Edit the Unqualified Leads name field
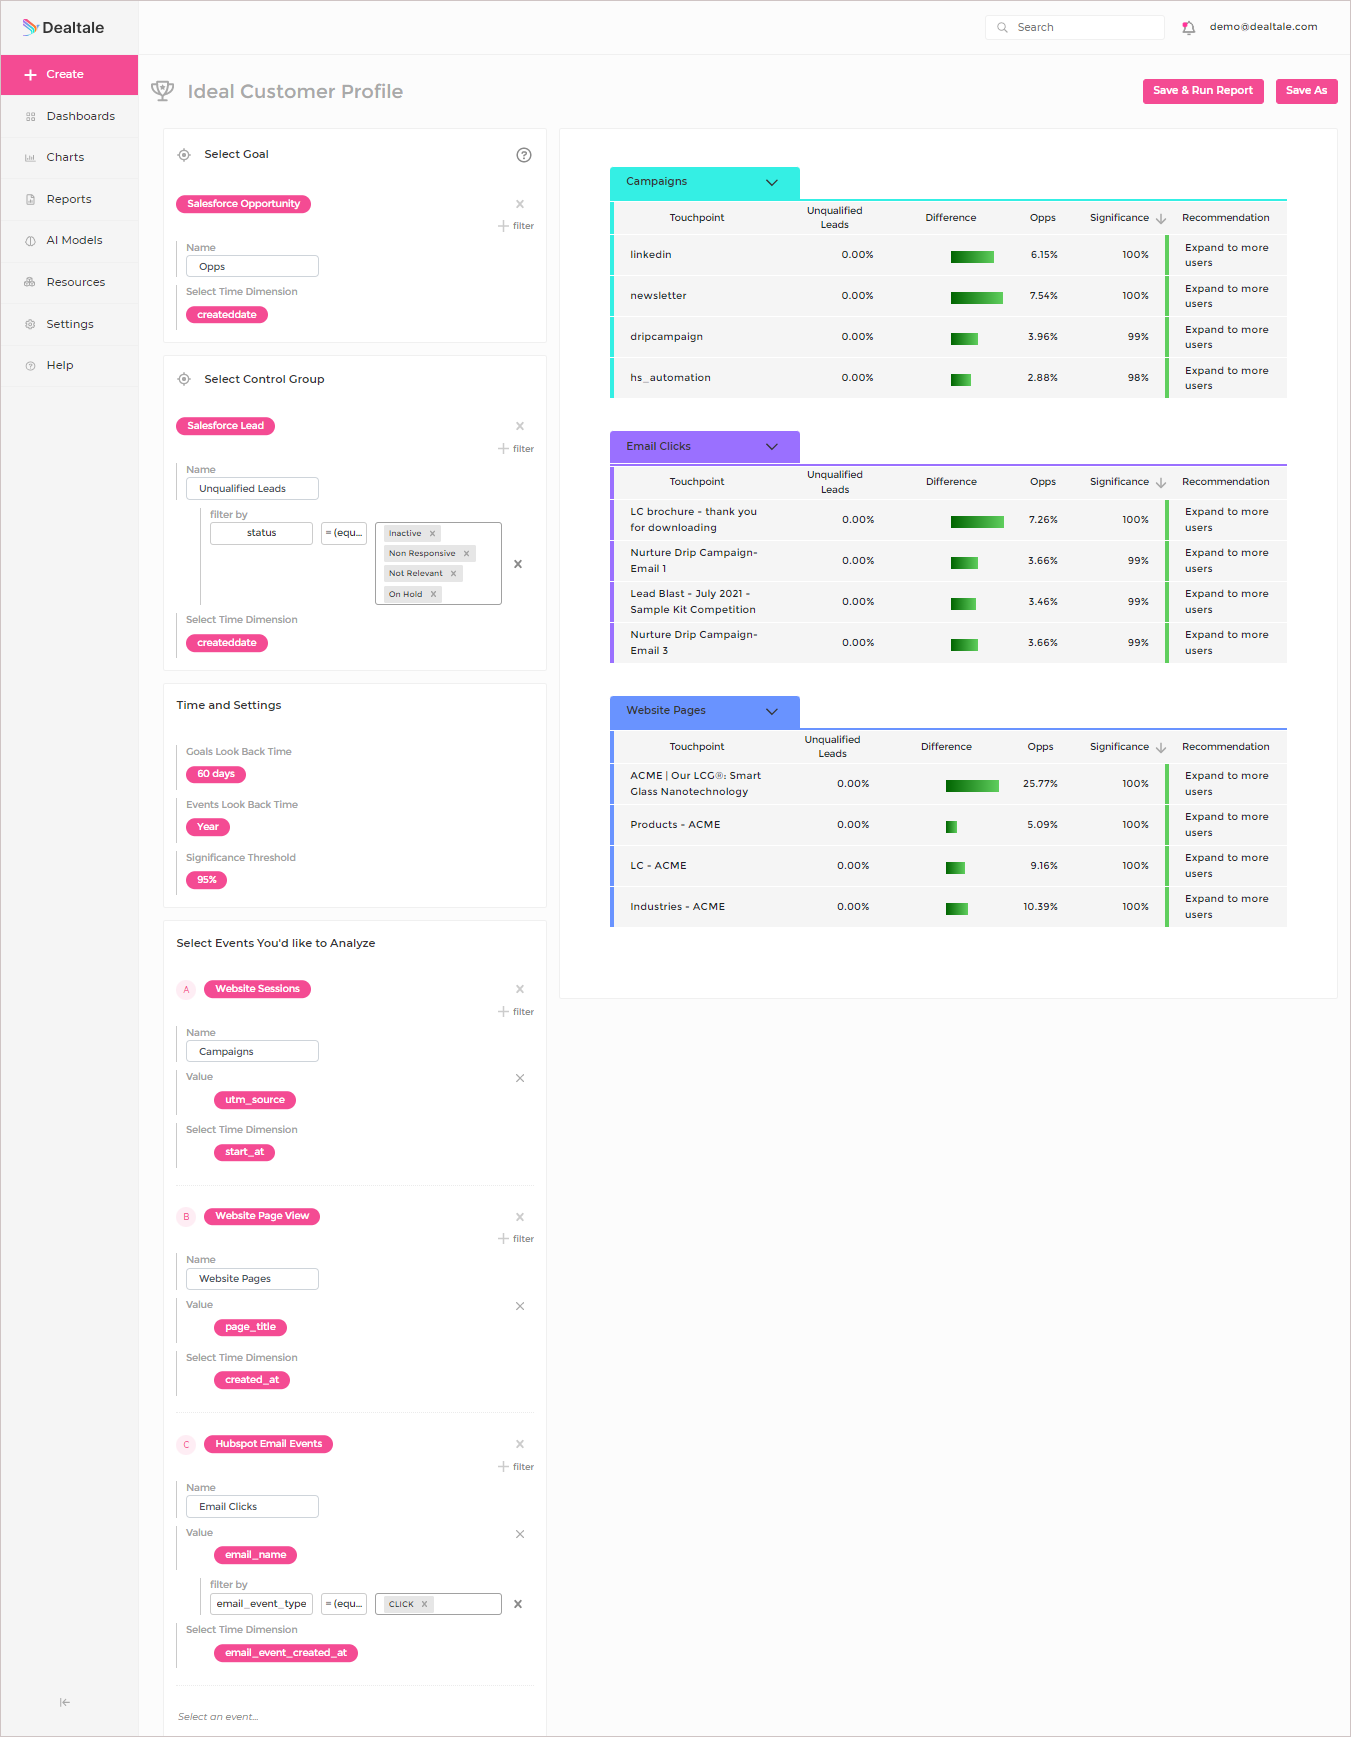 click(x=252, y=489)
